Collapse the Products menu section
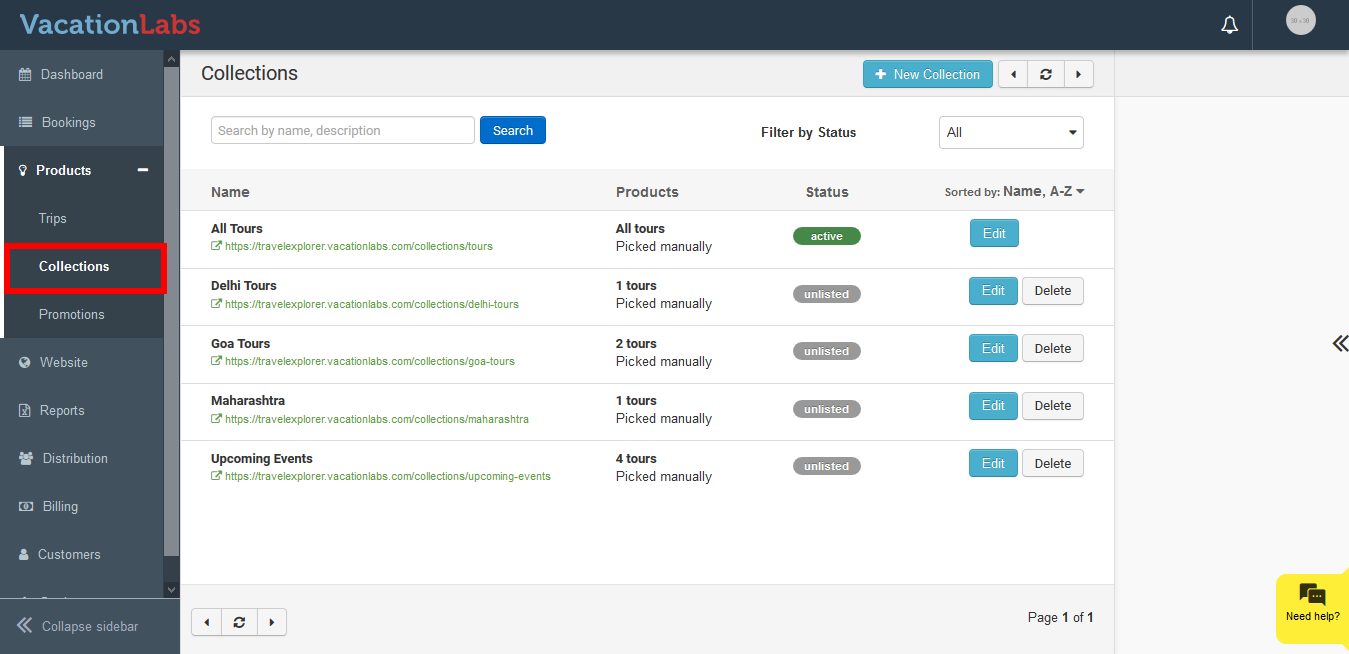The height and width of the screenshot is (654, 1349). 143,170
